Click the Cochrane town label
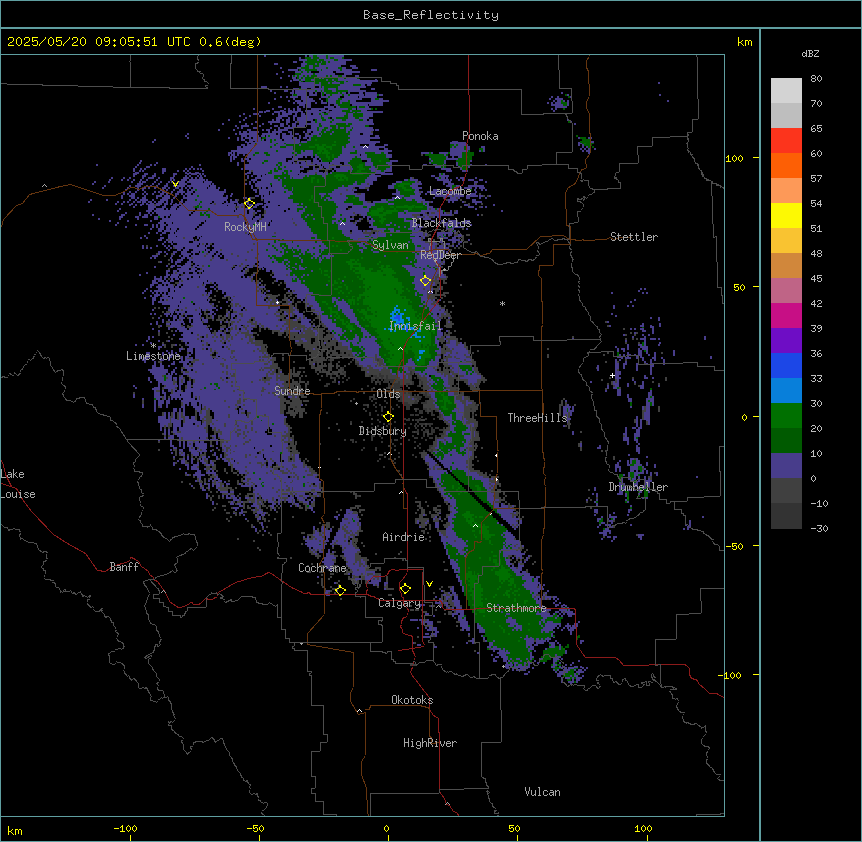This screenshot has height=842, width=862. [322, 568]
